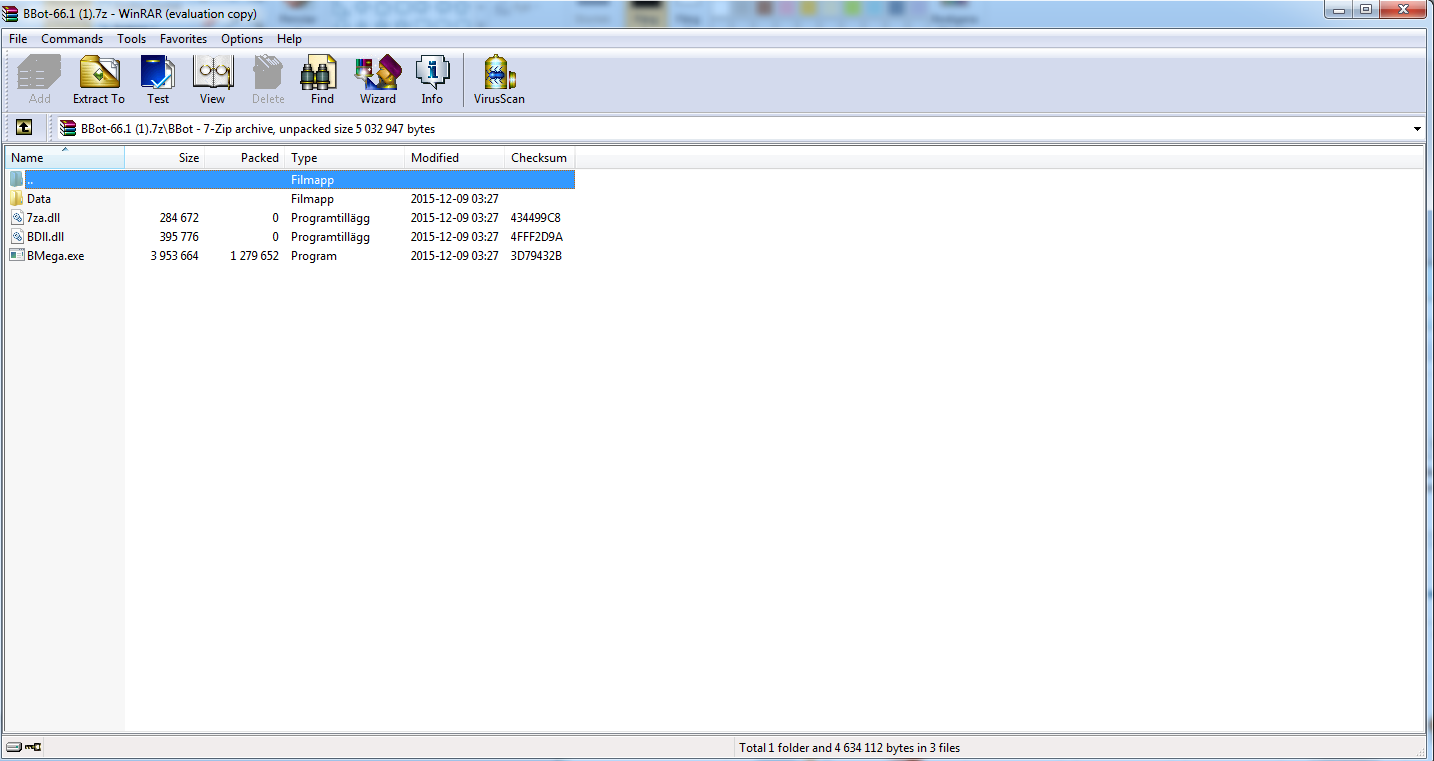Launch the Wizard tool
1434x761 pixels.
[x=377, y=79]
